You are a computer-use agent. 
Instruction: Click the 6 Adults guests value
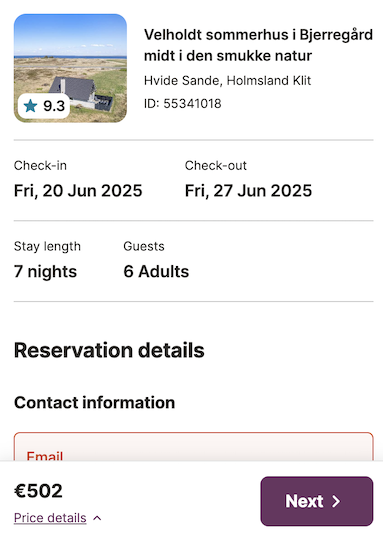coord(156,272)
